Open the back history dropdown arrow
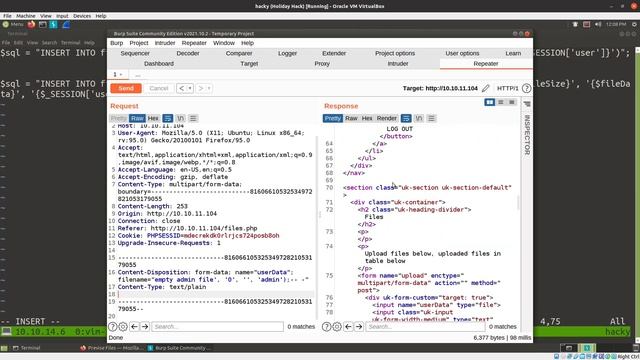This screenshot has width=640, height=360. (x=190, y=88)
